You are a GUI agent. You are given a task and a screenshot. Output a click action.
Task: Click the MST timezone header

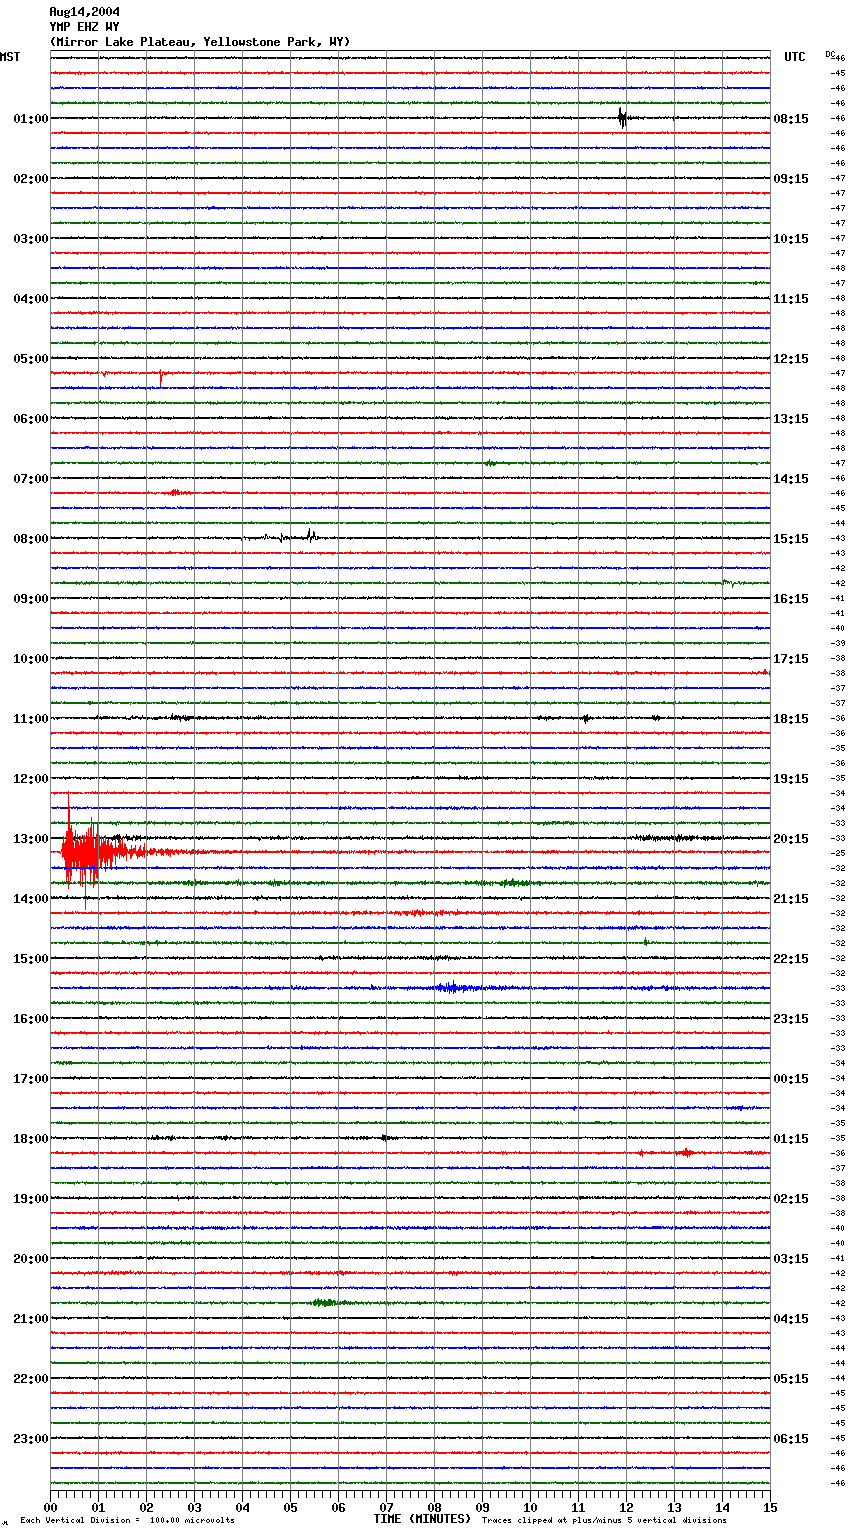point(10,57)
